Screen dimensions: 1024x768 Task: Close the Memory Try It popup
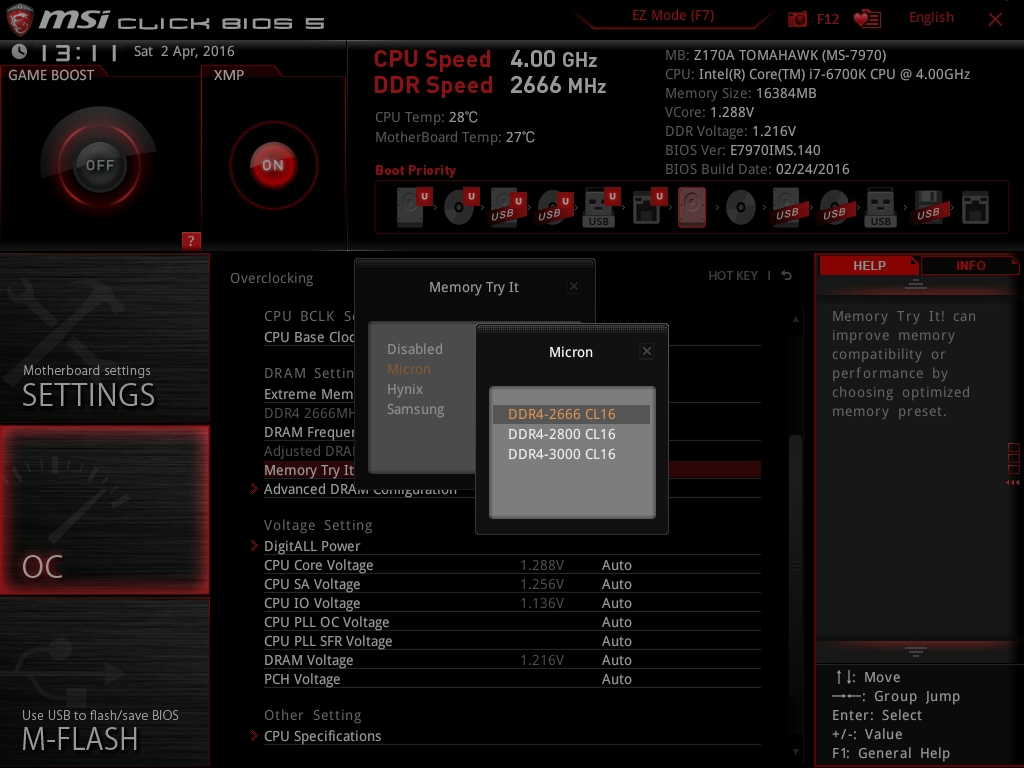[573, 286]
